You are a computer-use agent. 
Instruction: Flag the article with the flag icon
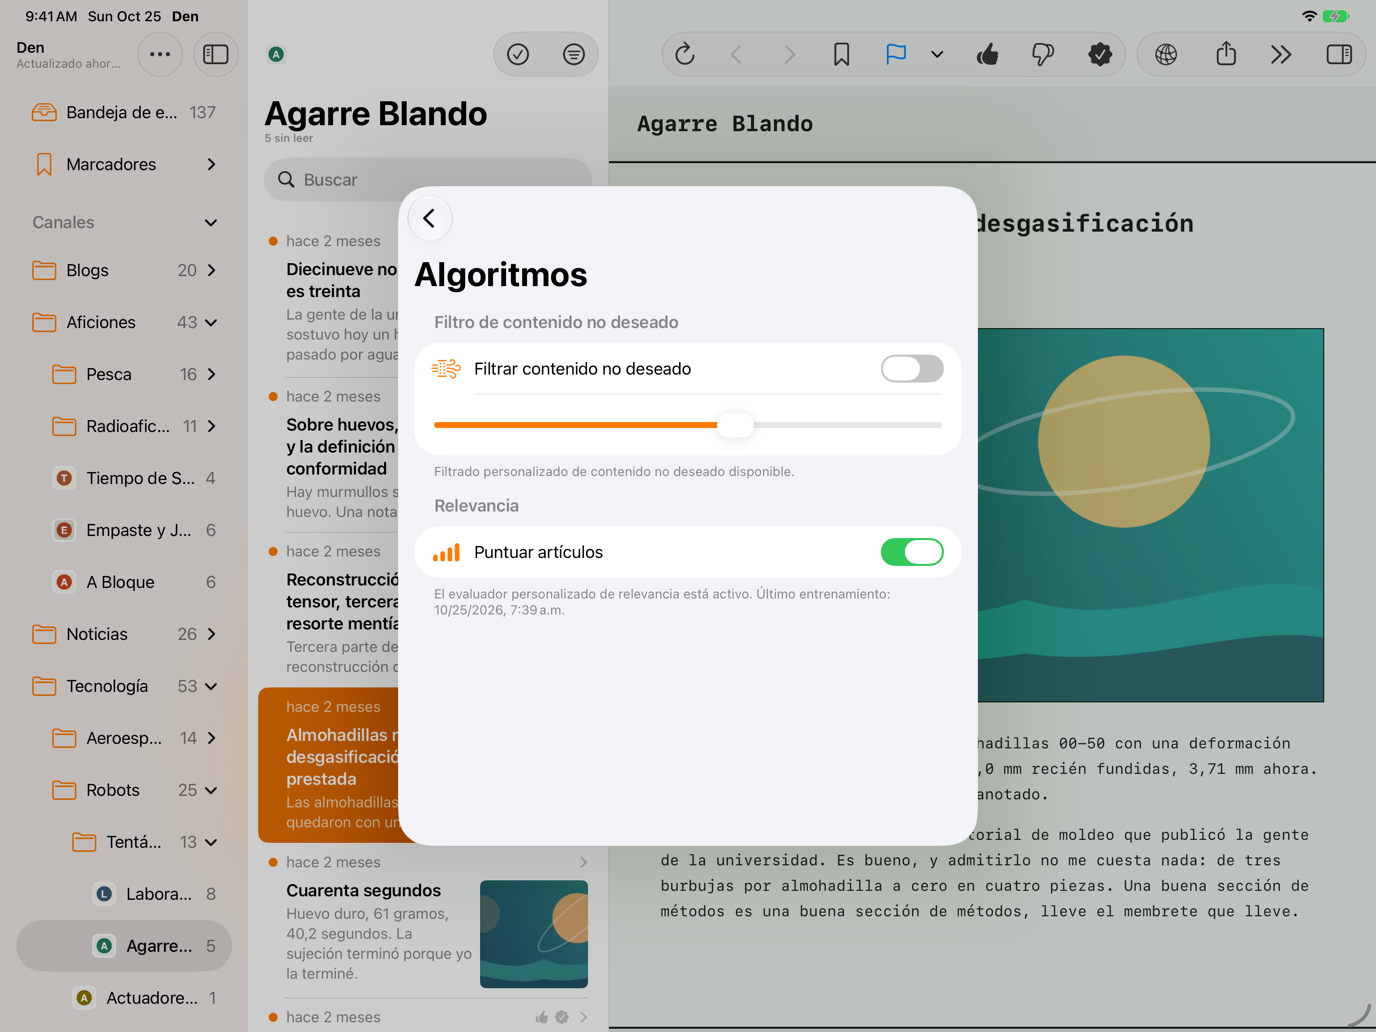click(x=896, y=55)
